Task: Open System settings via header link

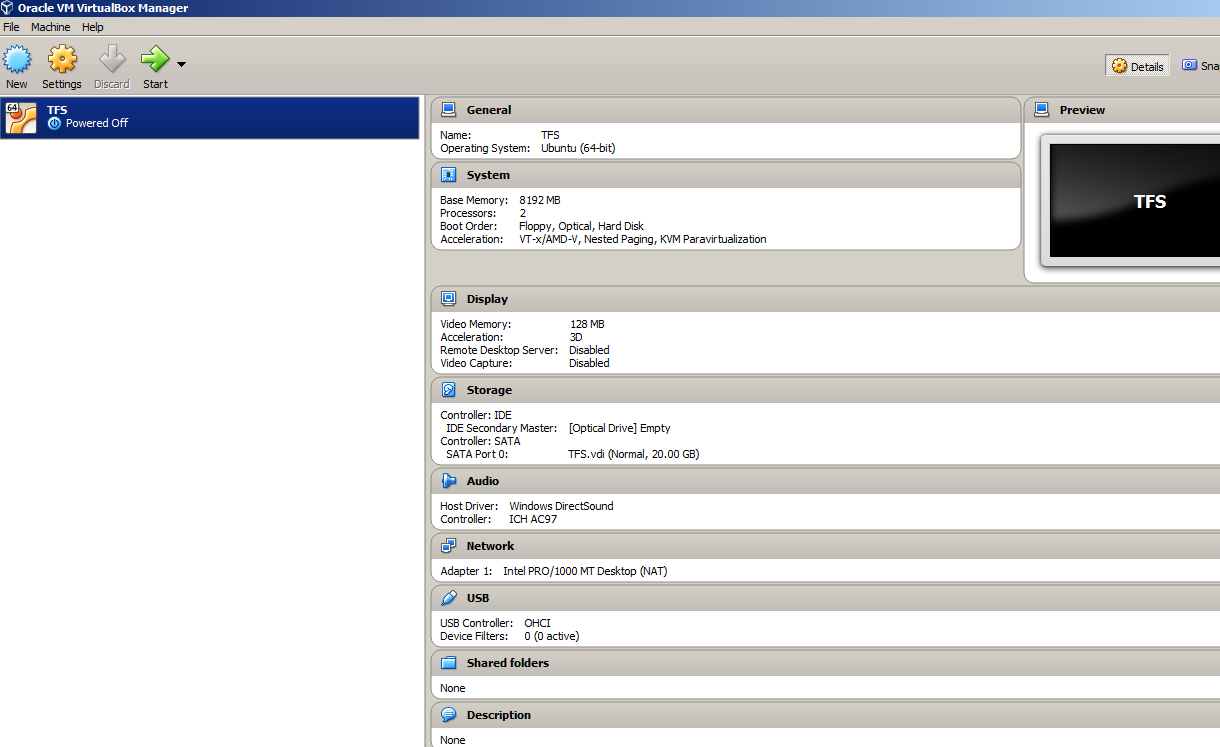Action: pyautogui.click(x=488, y=175)
